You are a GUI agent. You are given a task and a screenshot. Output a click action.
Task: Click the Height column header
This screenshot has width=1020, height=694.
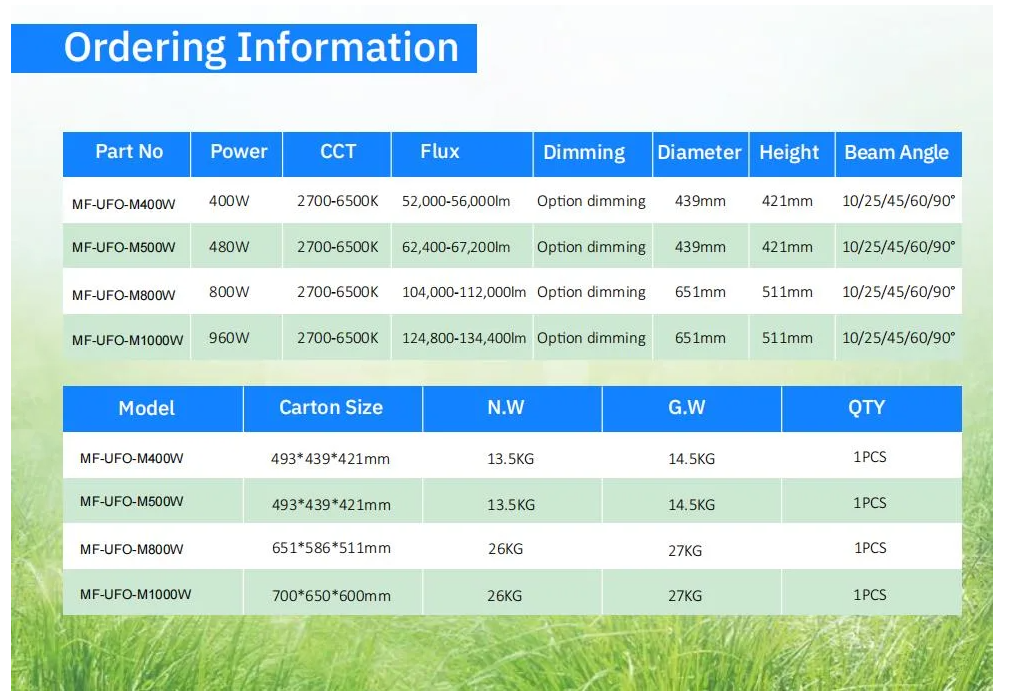point(789,153)
